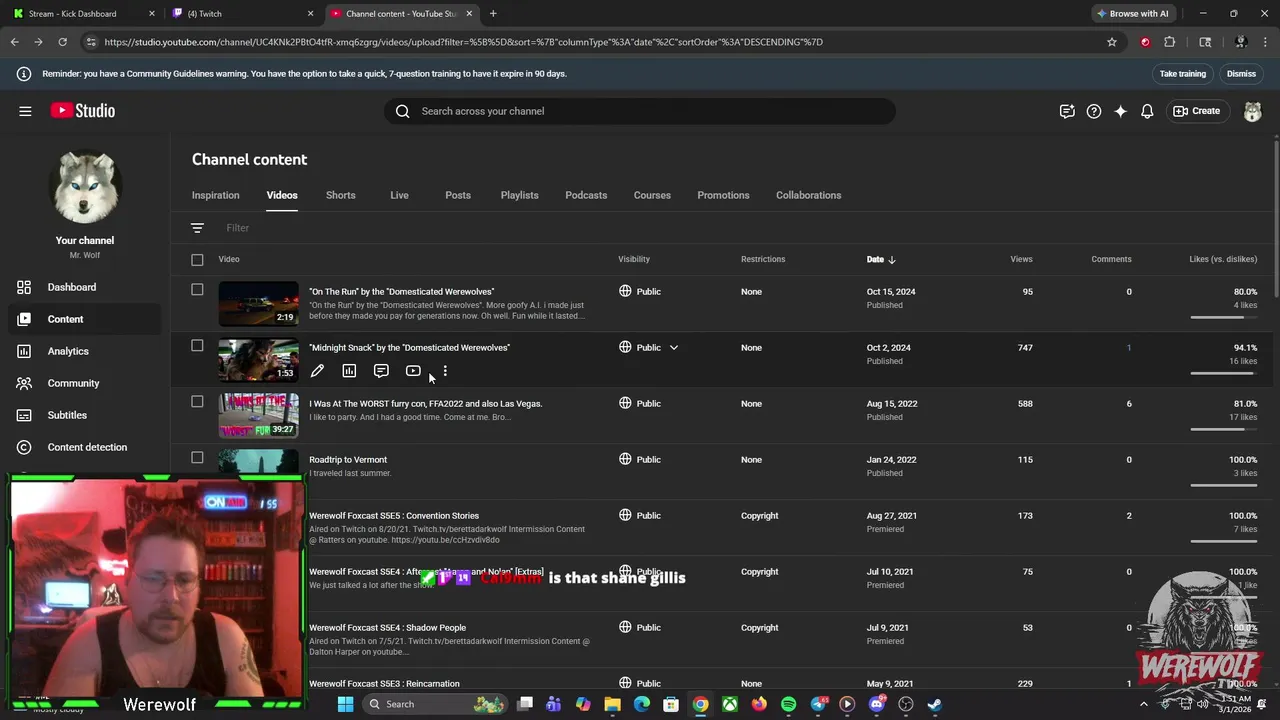Image resolution: width=1280 pixels, height=720 pixels.
Task: Open File Explorer from the taskbar
Action: point(612,704)
